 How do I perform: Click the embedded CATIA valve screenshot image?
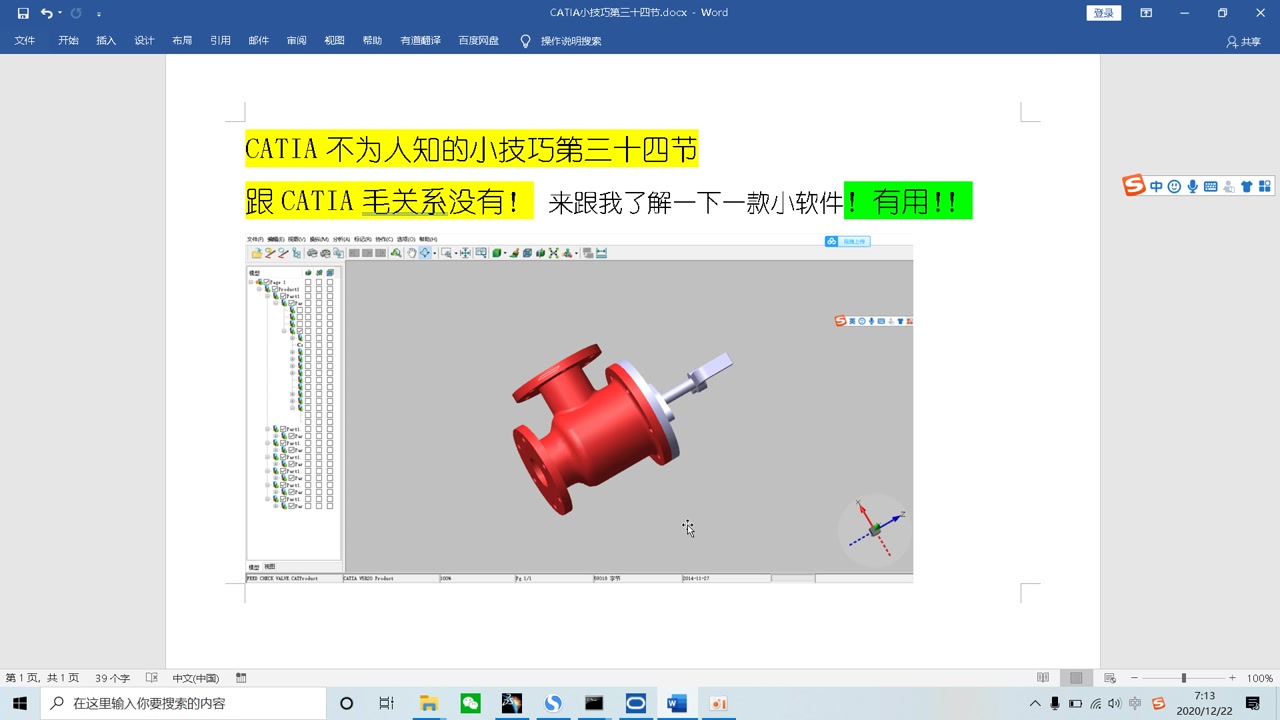(579, 408)
